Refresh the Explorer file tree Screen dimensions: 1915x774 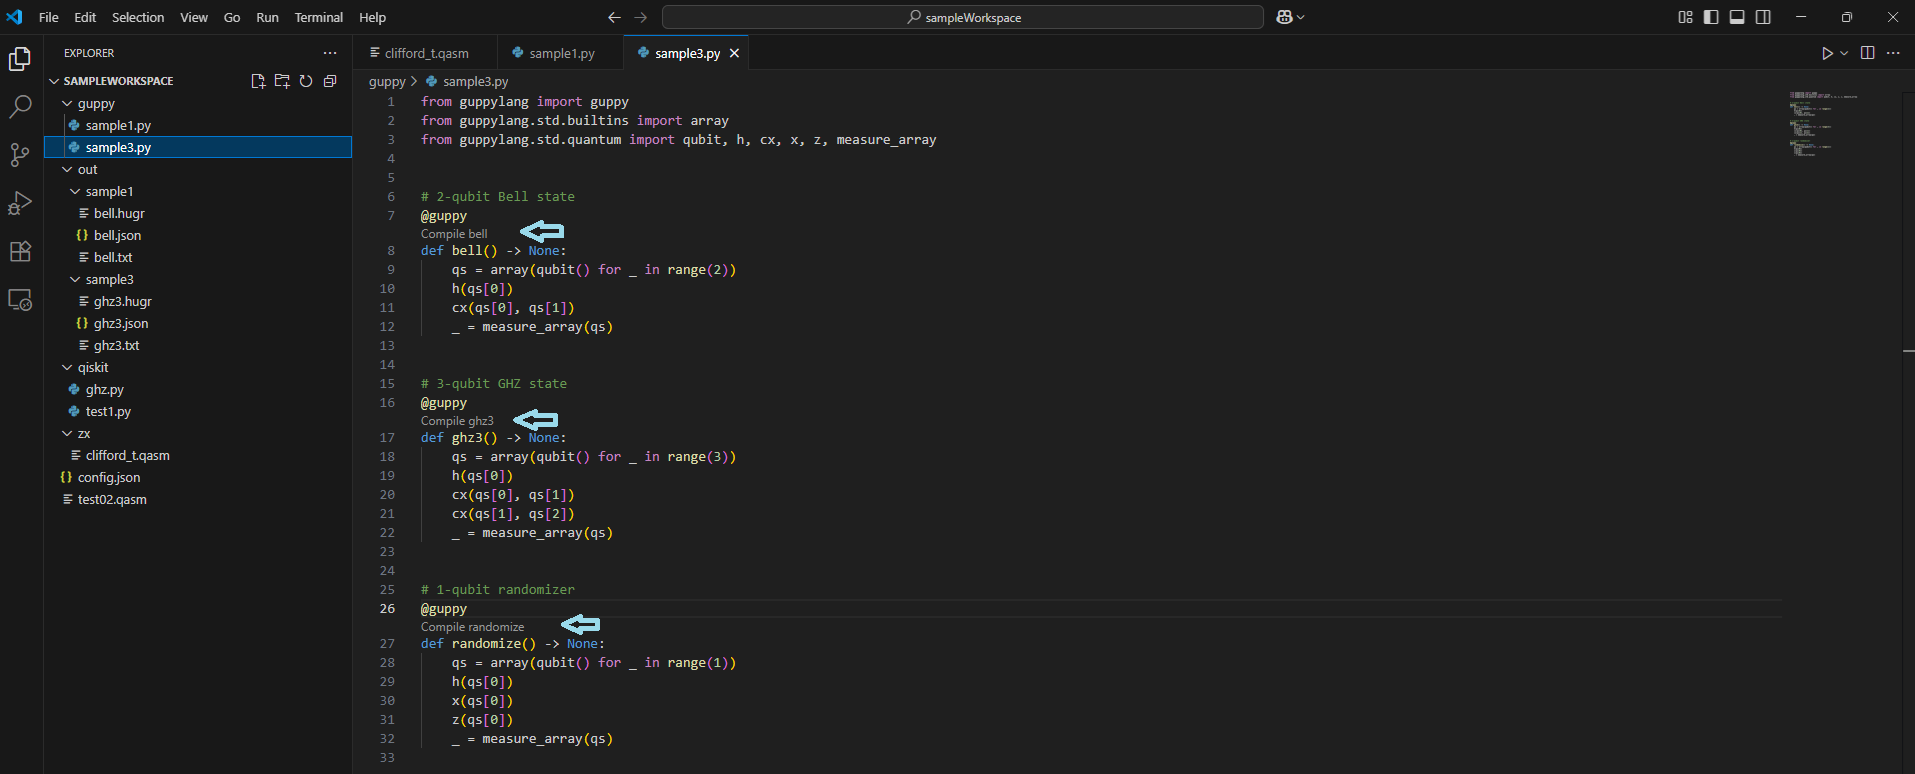tap(306, 81)
